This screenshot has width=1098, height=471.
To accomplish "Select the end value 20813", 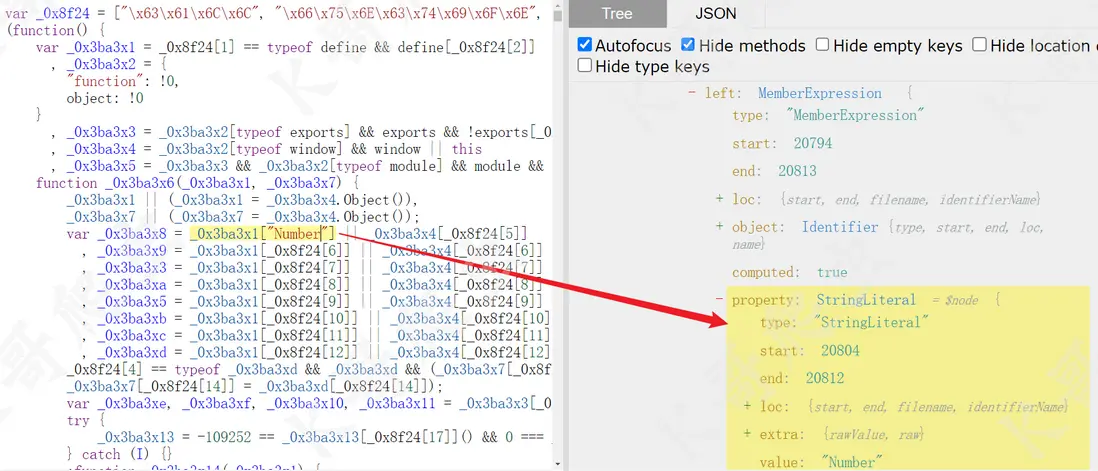I will (x=798, y=171).
